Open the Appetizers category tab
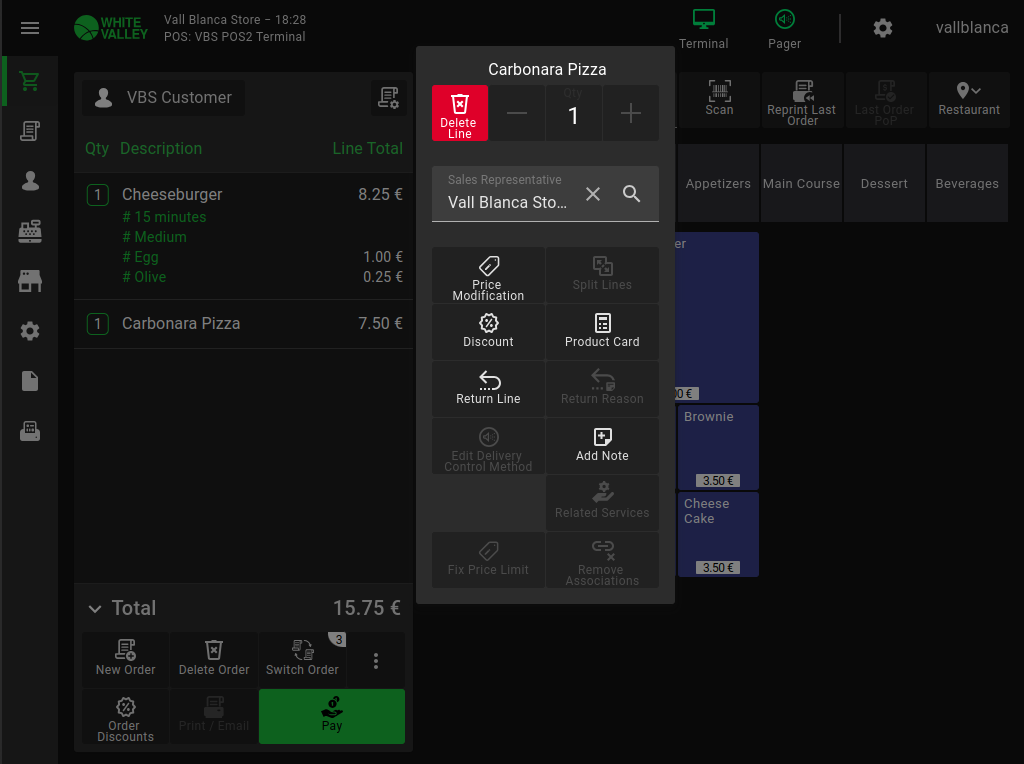 [x=718, y=183]
